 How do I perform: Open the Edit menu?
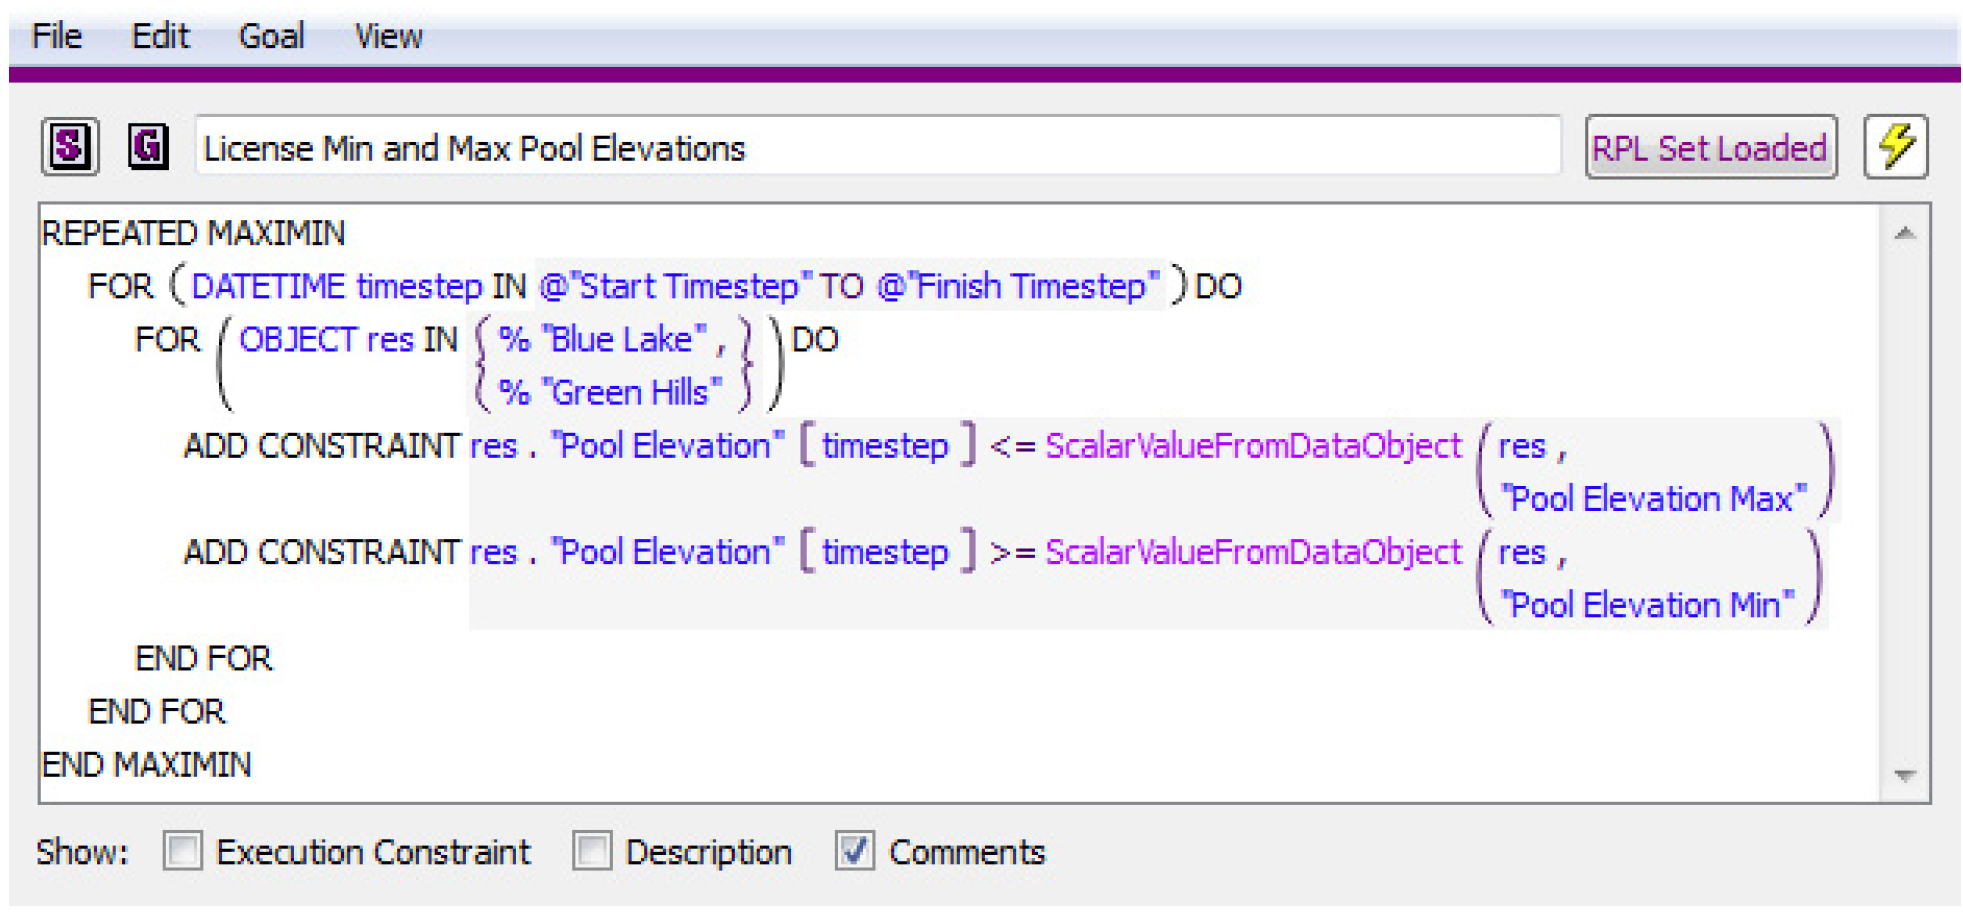(160, 37)
